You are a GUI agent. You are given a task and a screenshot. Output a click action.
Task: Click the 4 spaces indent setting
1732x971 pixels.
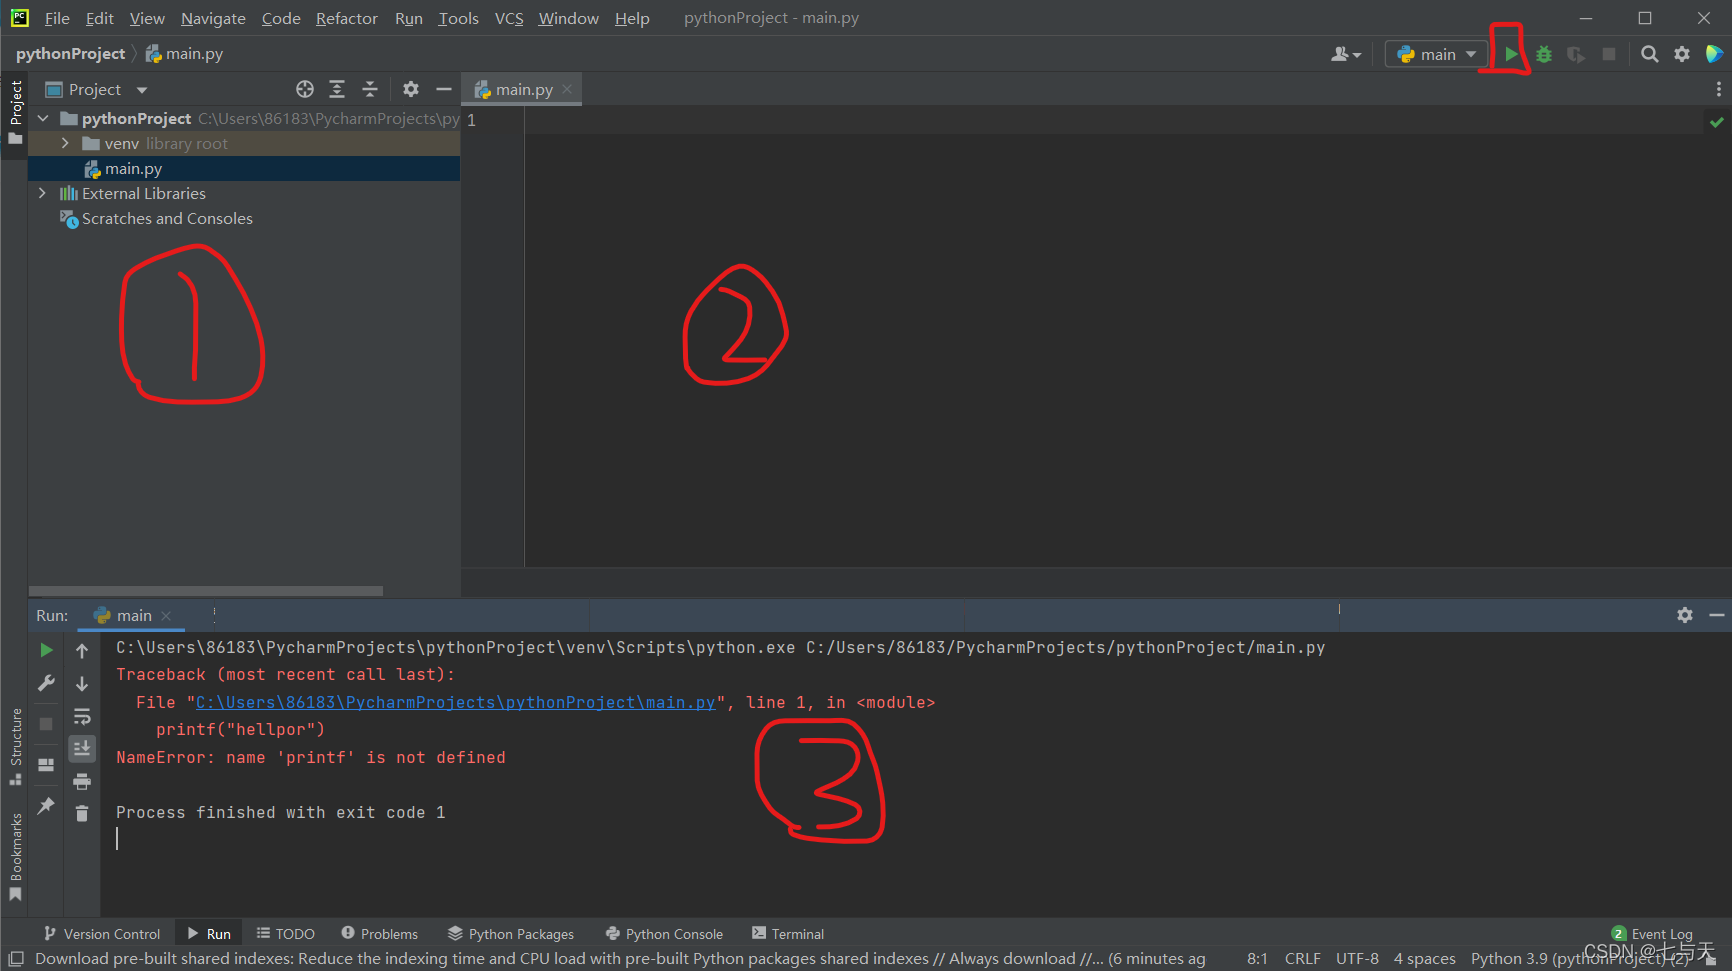1424,958
